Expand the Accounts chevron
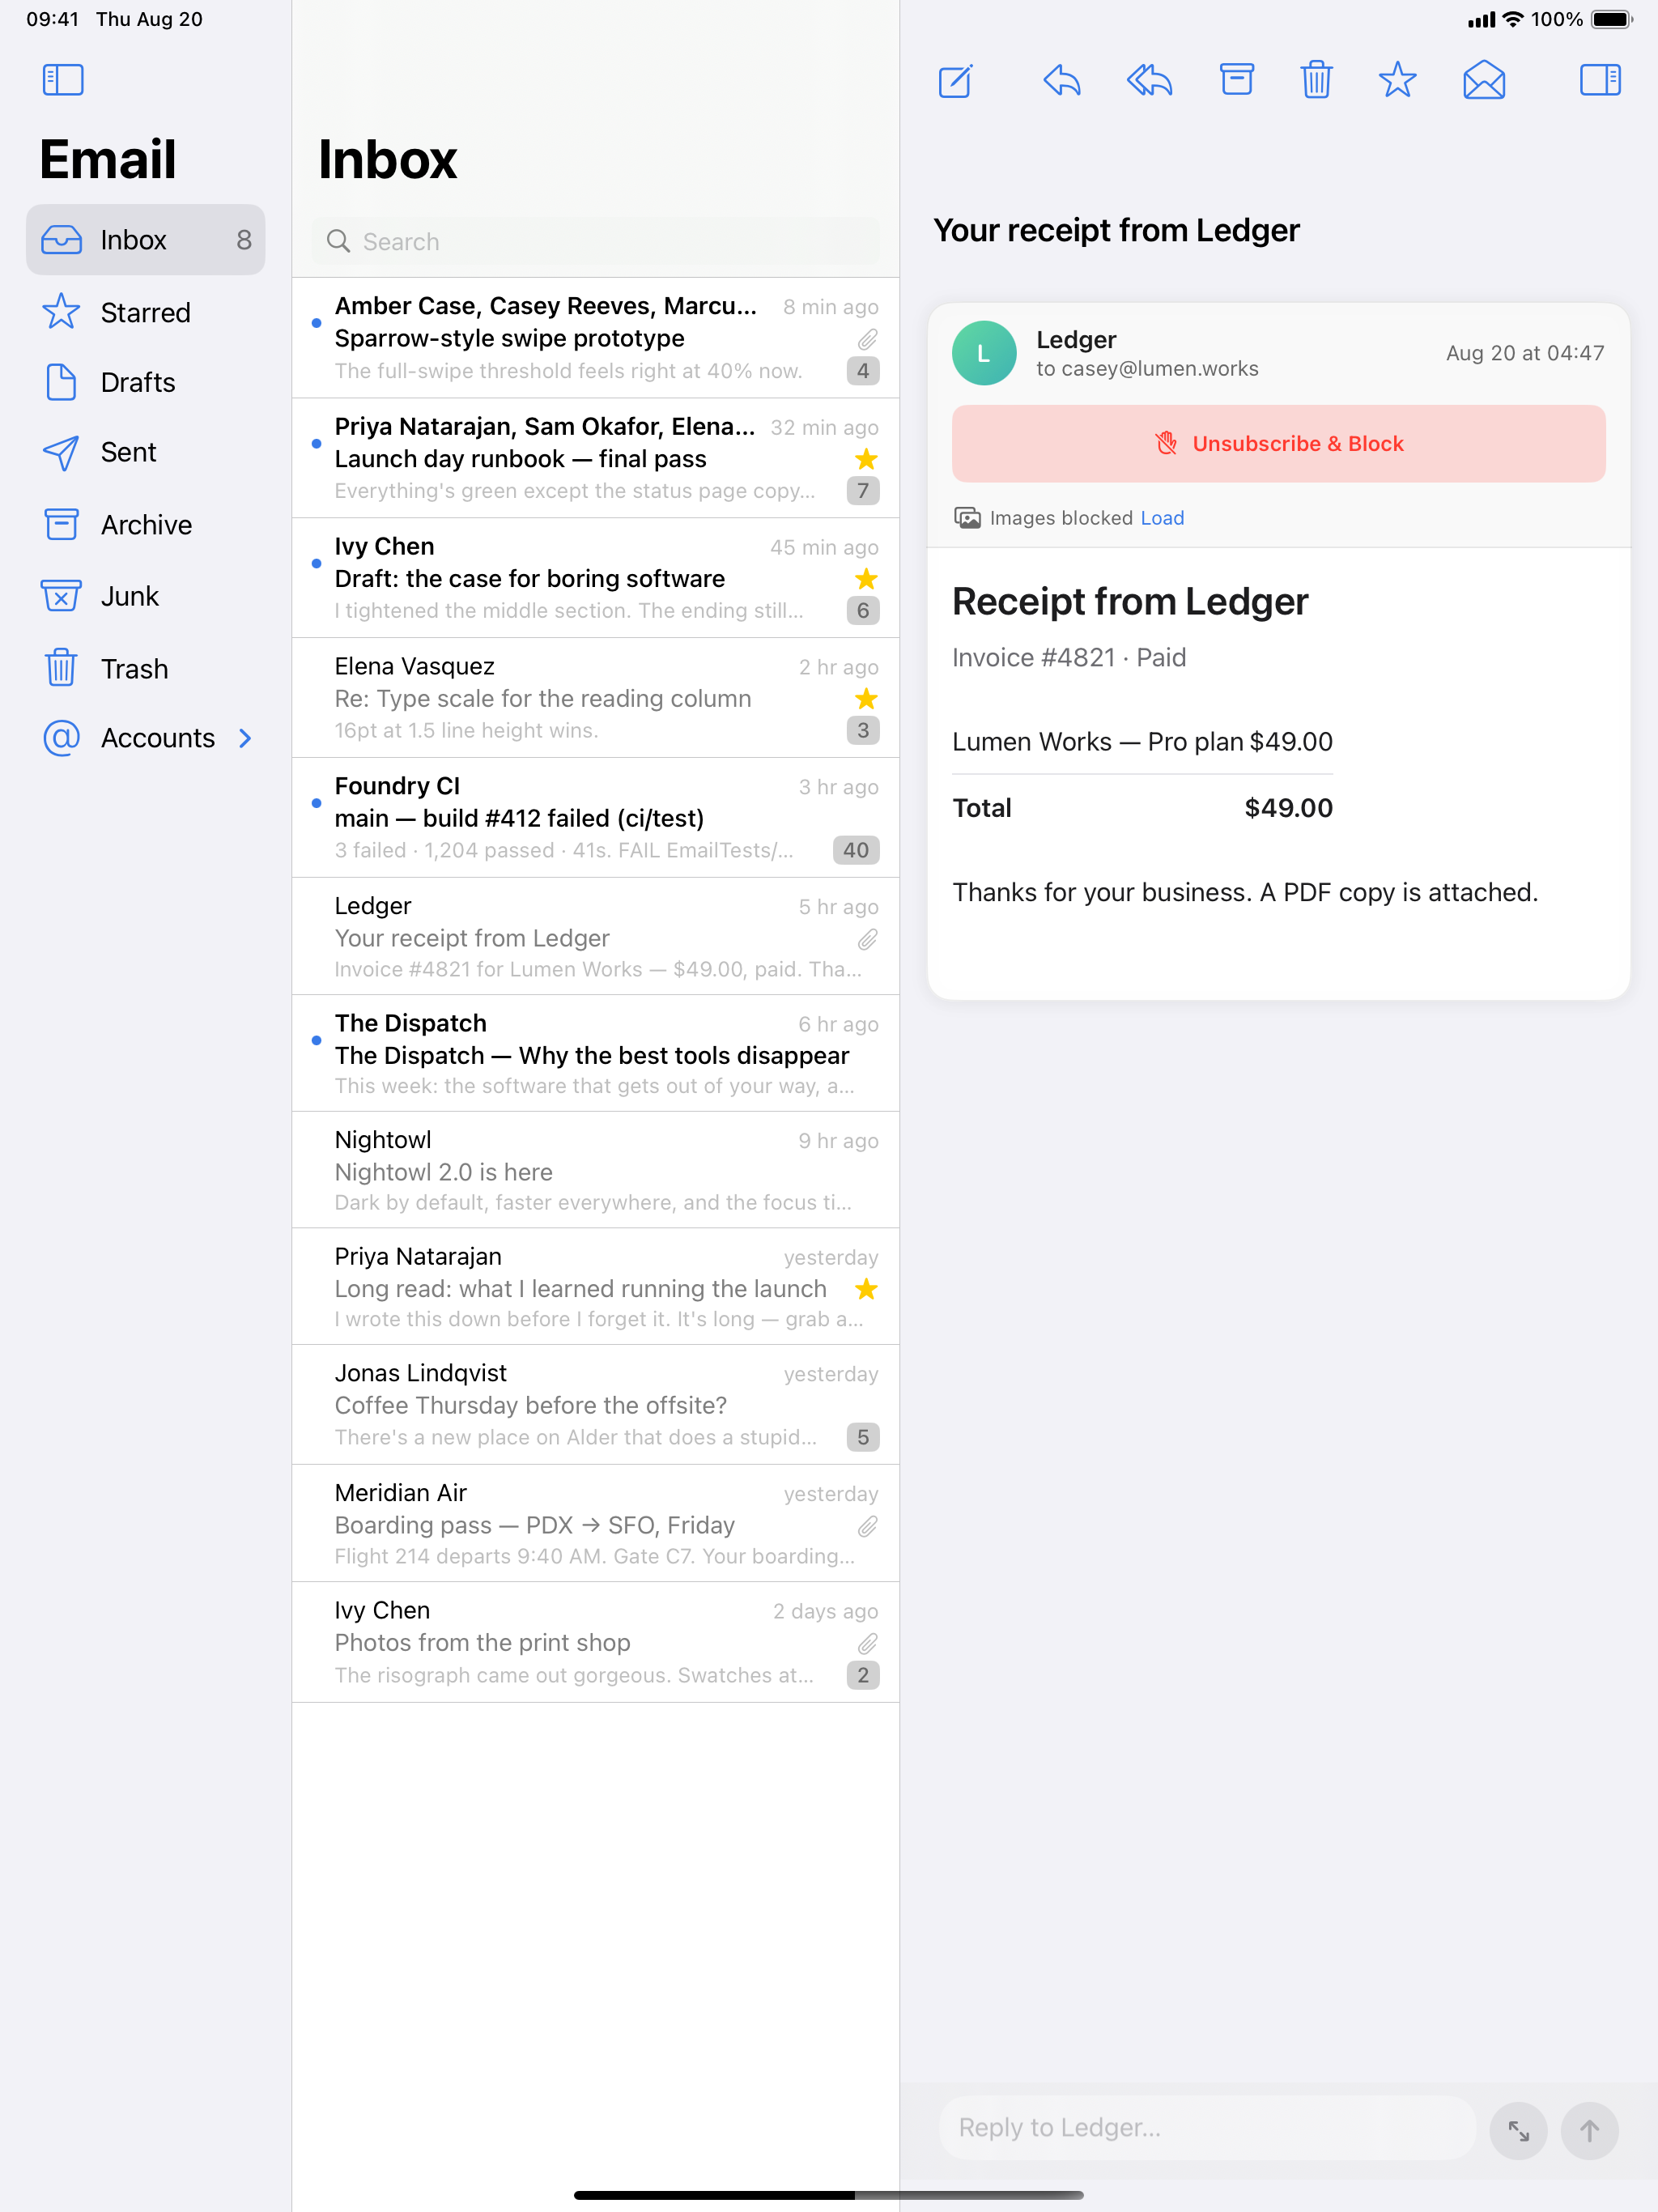The image size is (1658, 2212). [245, 738]
